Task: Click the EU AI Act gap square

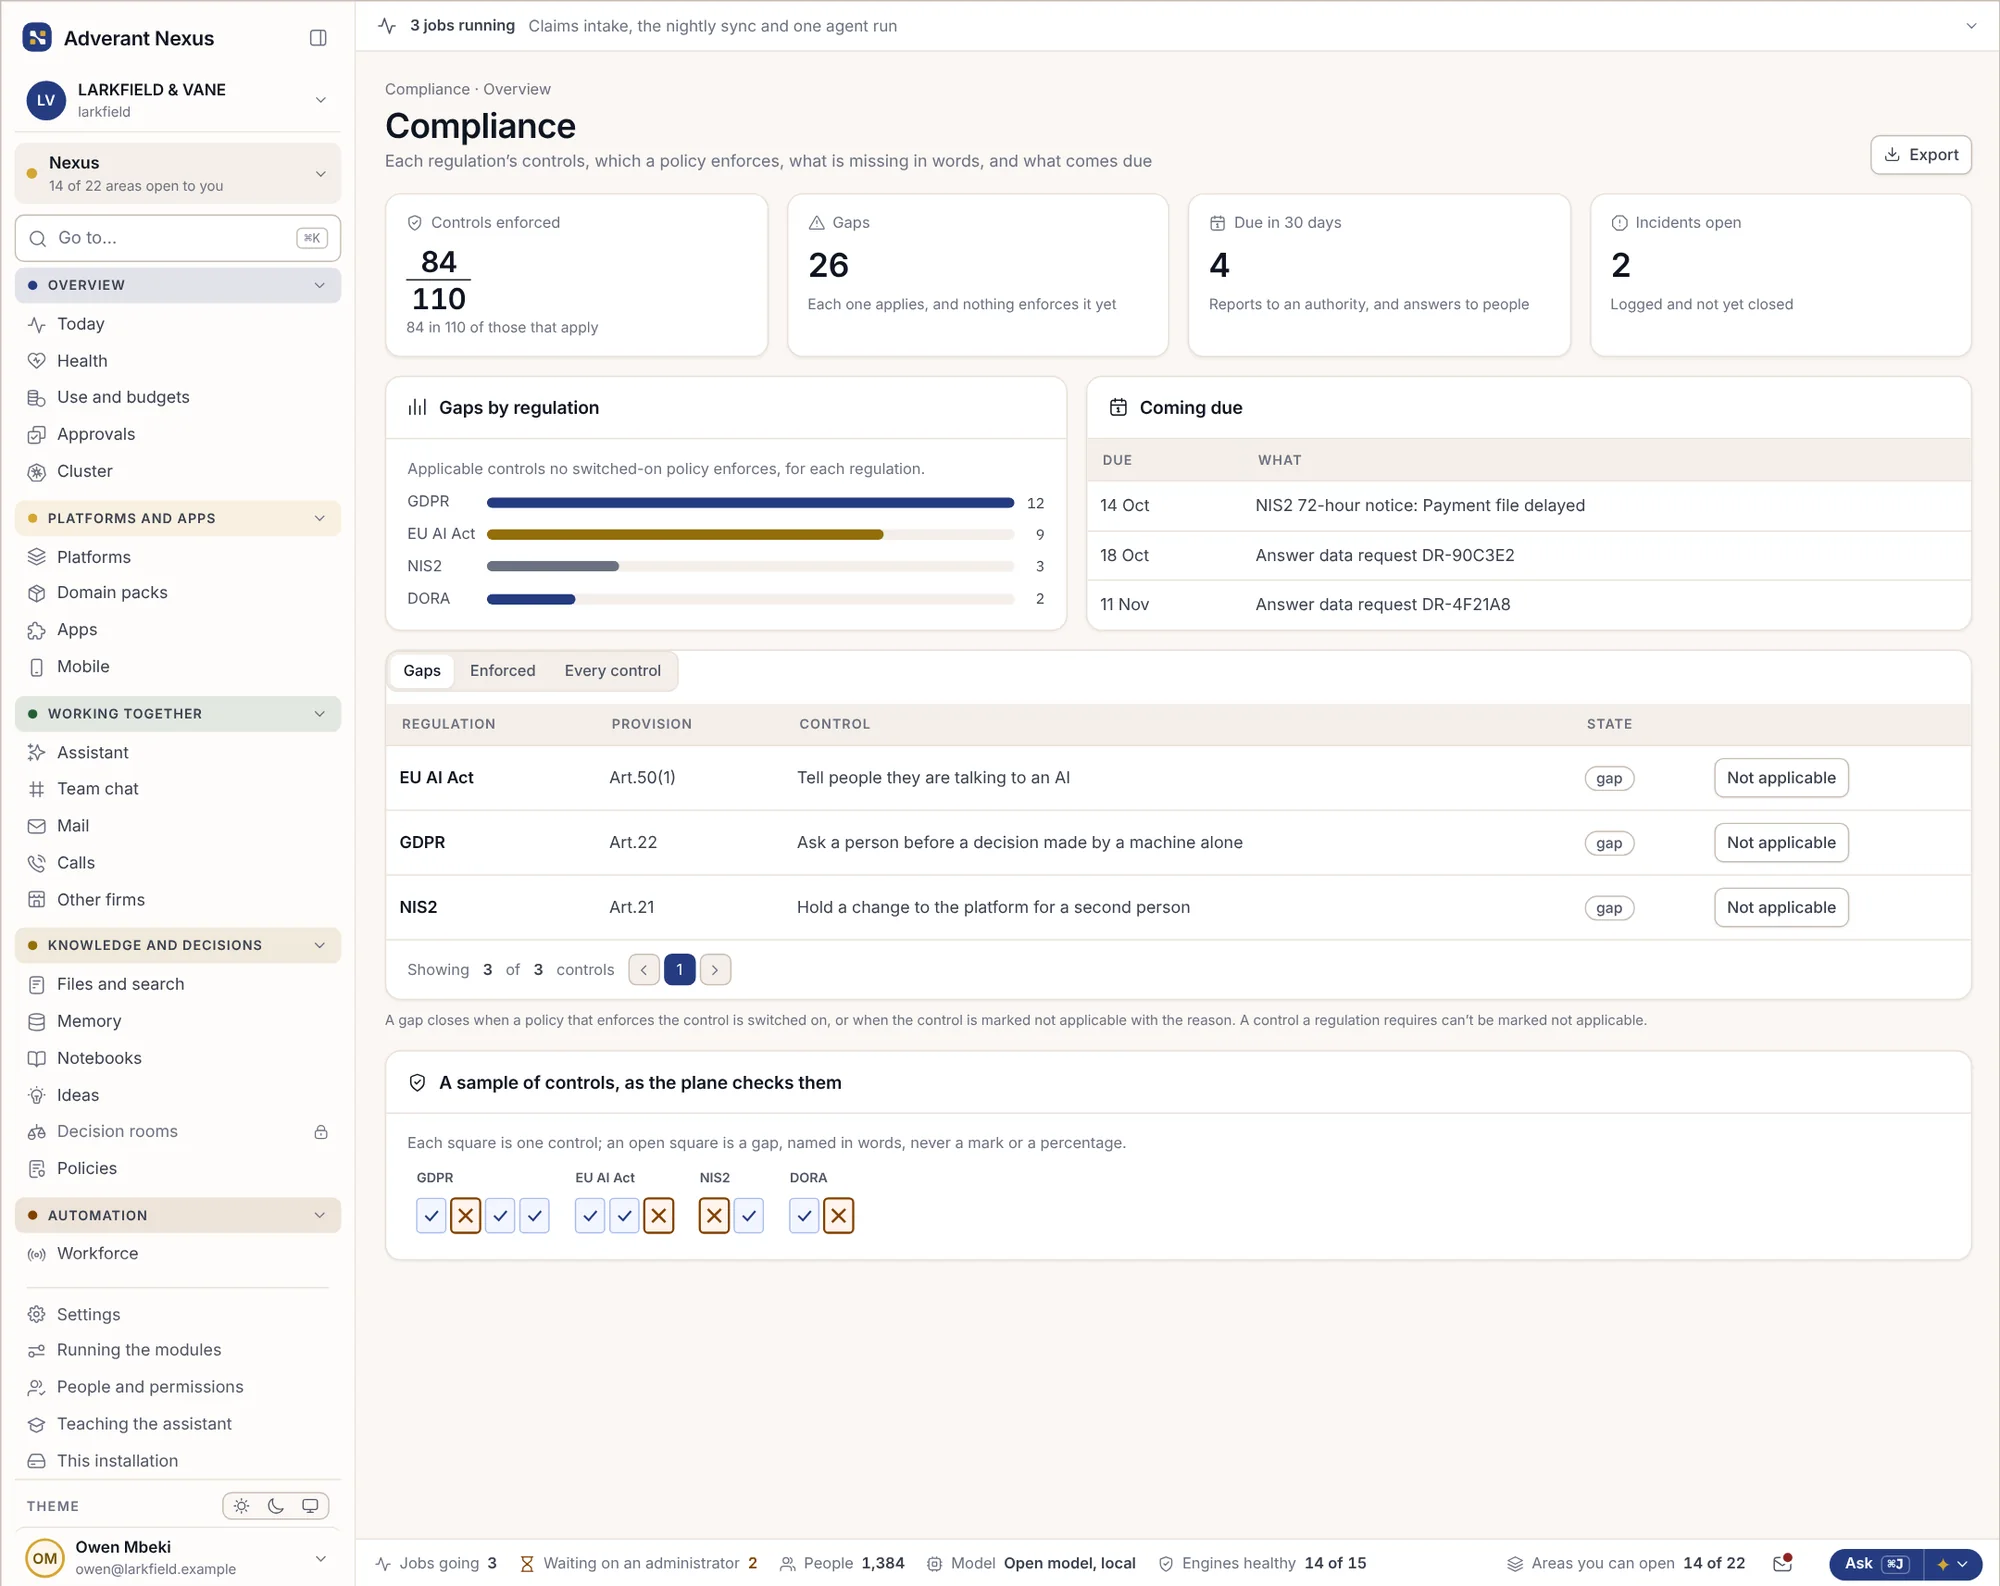Action: tap(659, 1216)
